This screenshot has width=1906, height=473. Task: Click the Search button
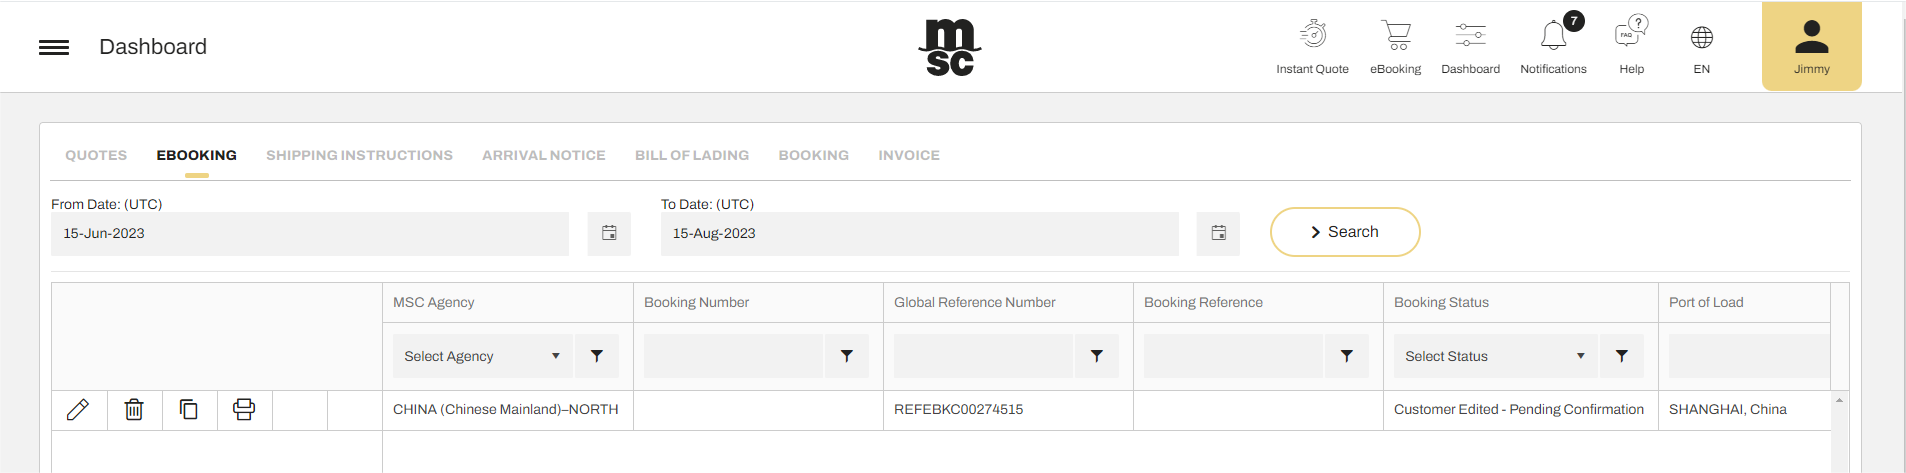click(1345, 232)
